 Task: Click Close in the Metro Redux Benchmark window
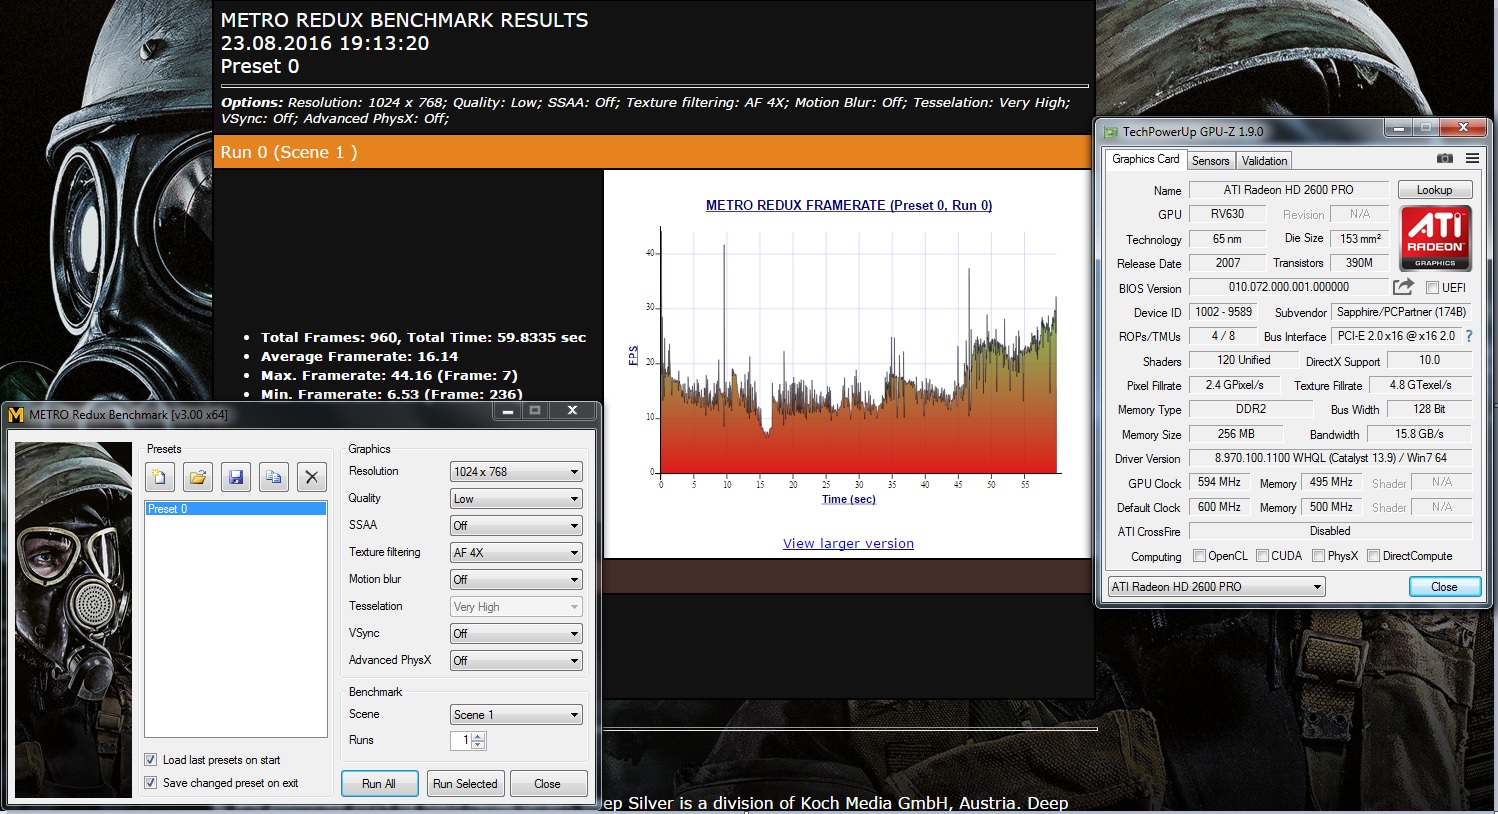(x=547, y=784)
